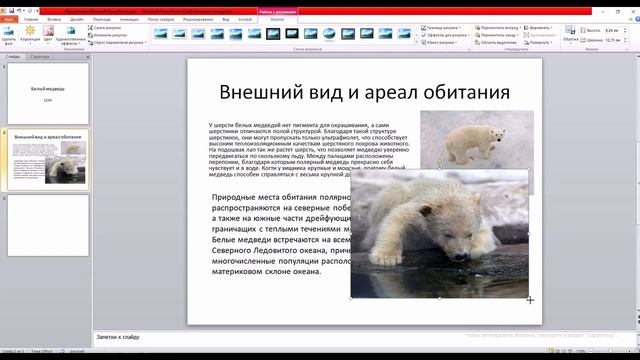Switch to the Дизайн (Design) tab

(76, 19)
